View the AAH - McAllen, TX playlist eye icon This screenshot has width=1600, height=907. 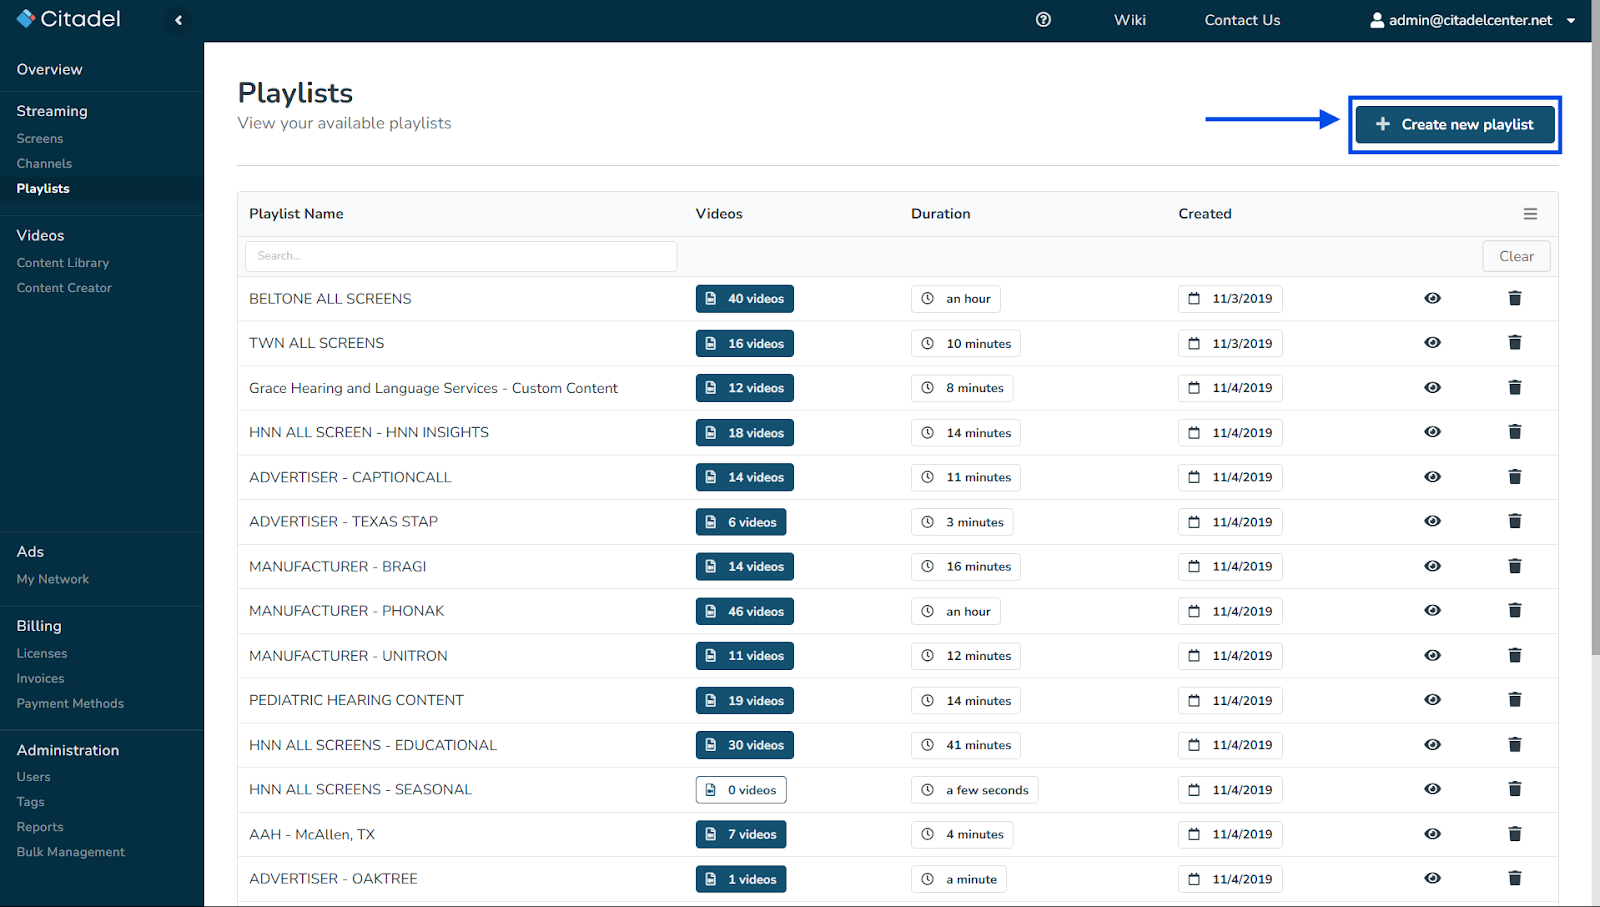click(x=1433, y=834)
